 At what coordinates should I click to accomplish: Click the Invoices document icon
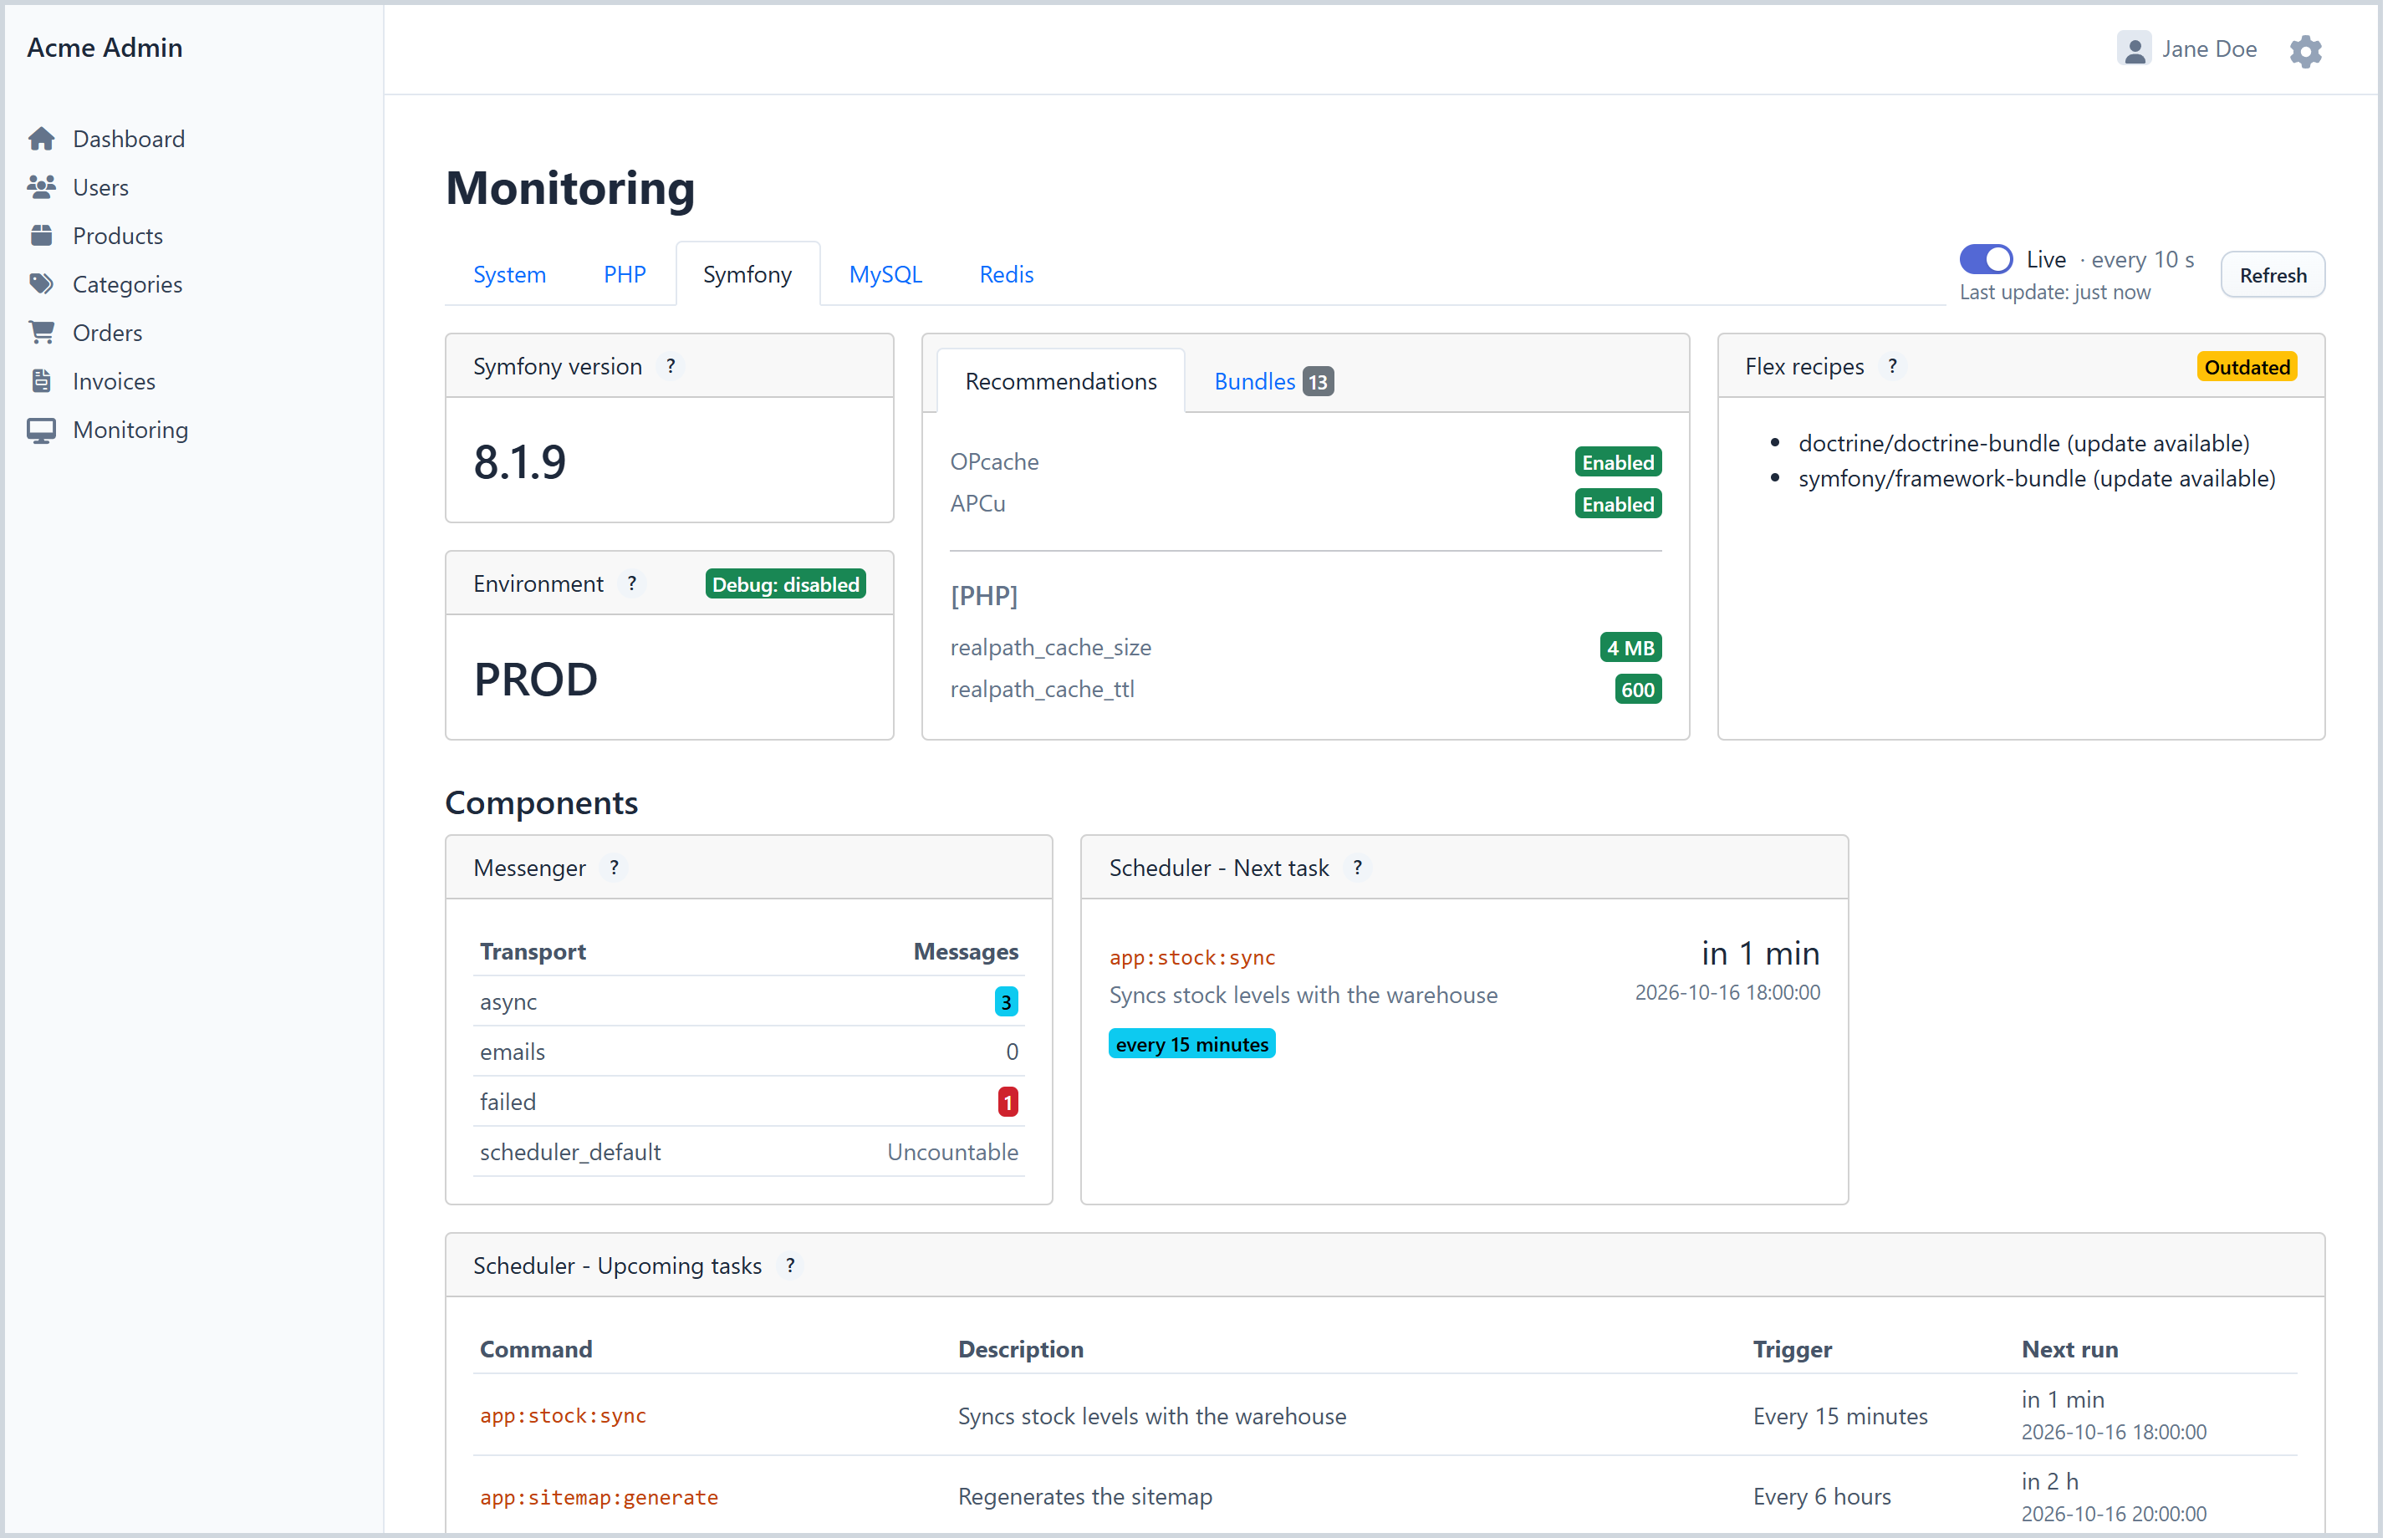point(42,383)
